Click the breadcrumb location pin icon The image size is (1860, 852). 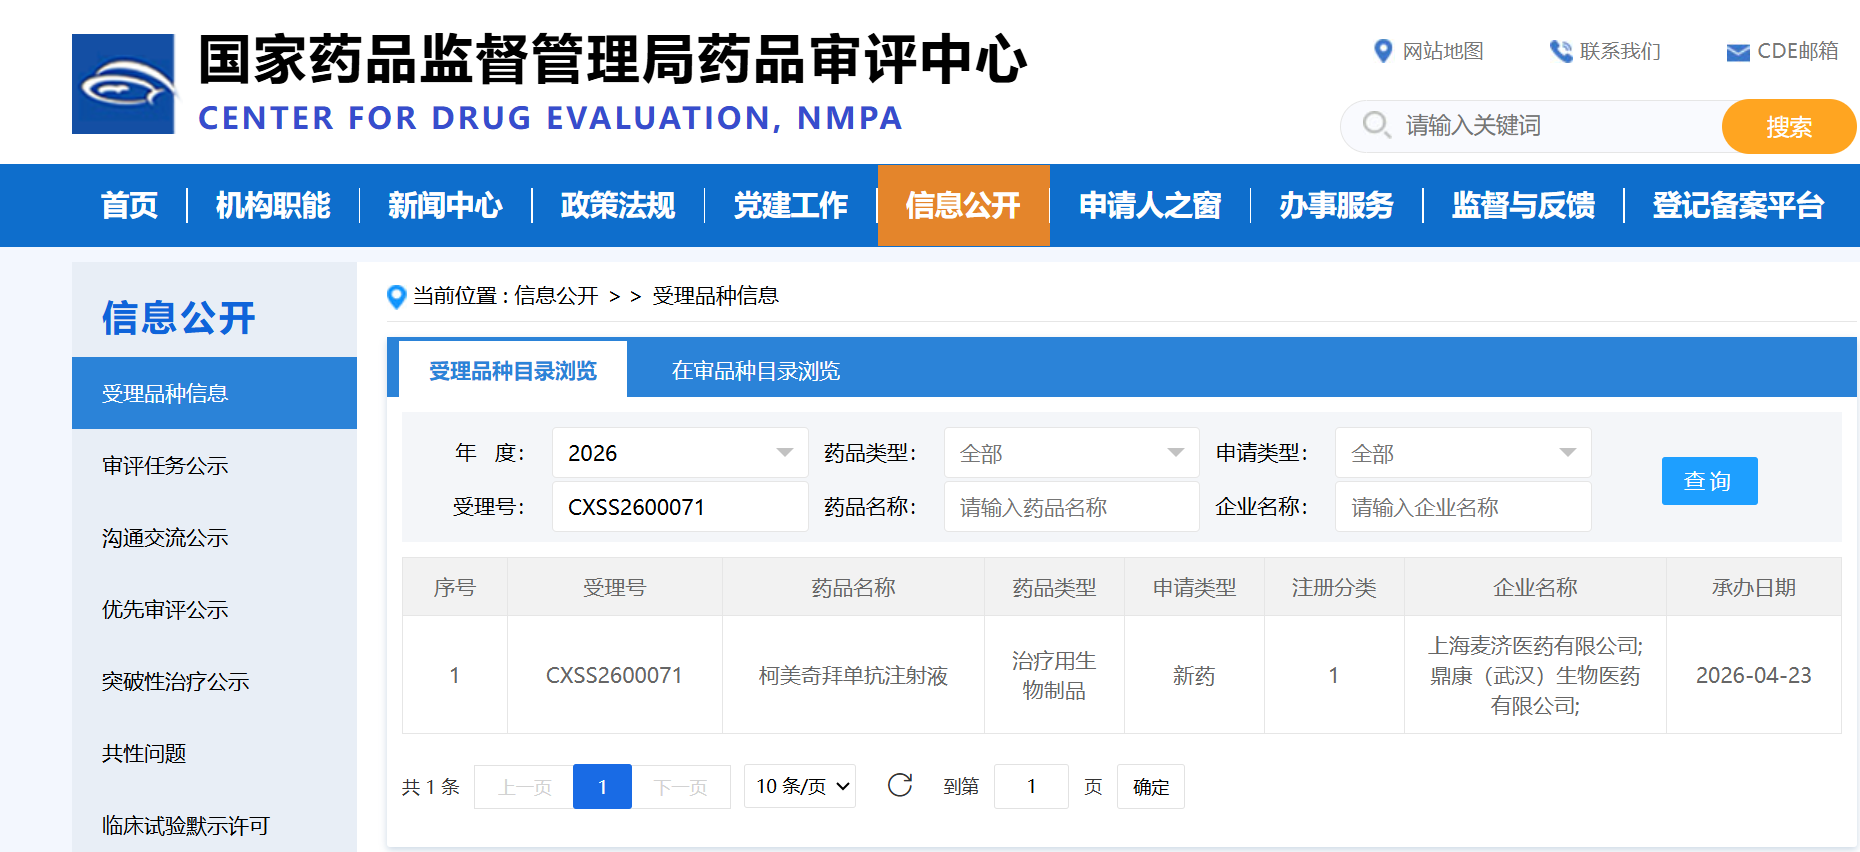(396, 296)
